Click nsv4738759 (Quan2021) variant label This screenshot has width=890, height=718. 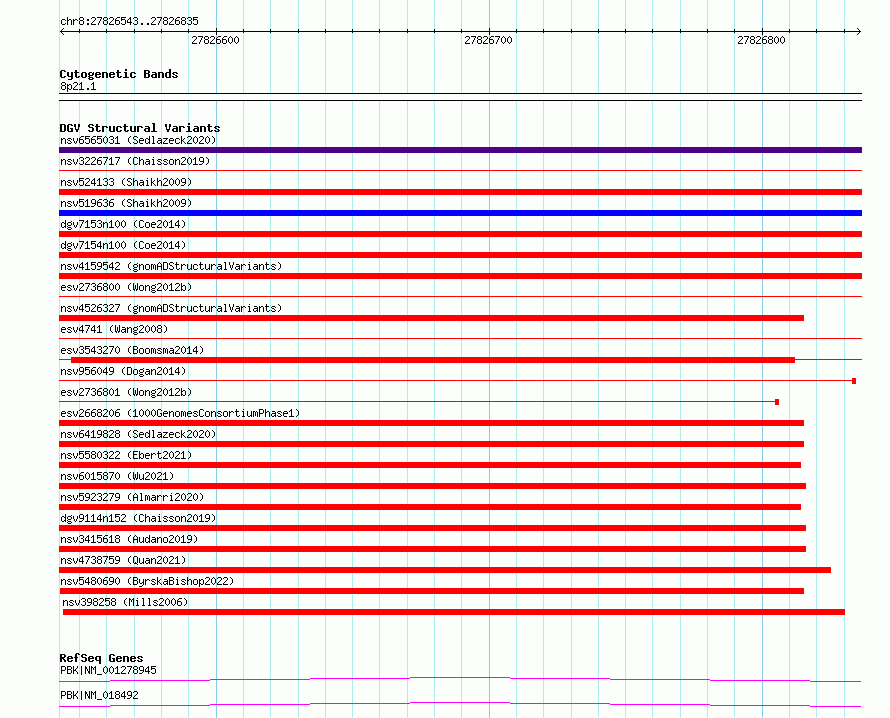coord(123,560)
